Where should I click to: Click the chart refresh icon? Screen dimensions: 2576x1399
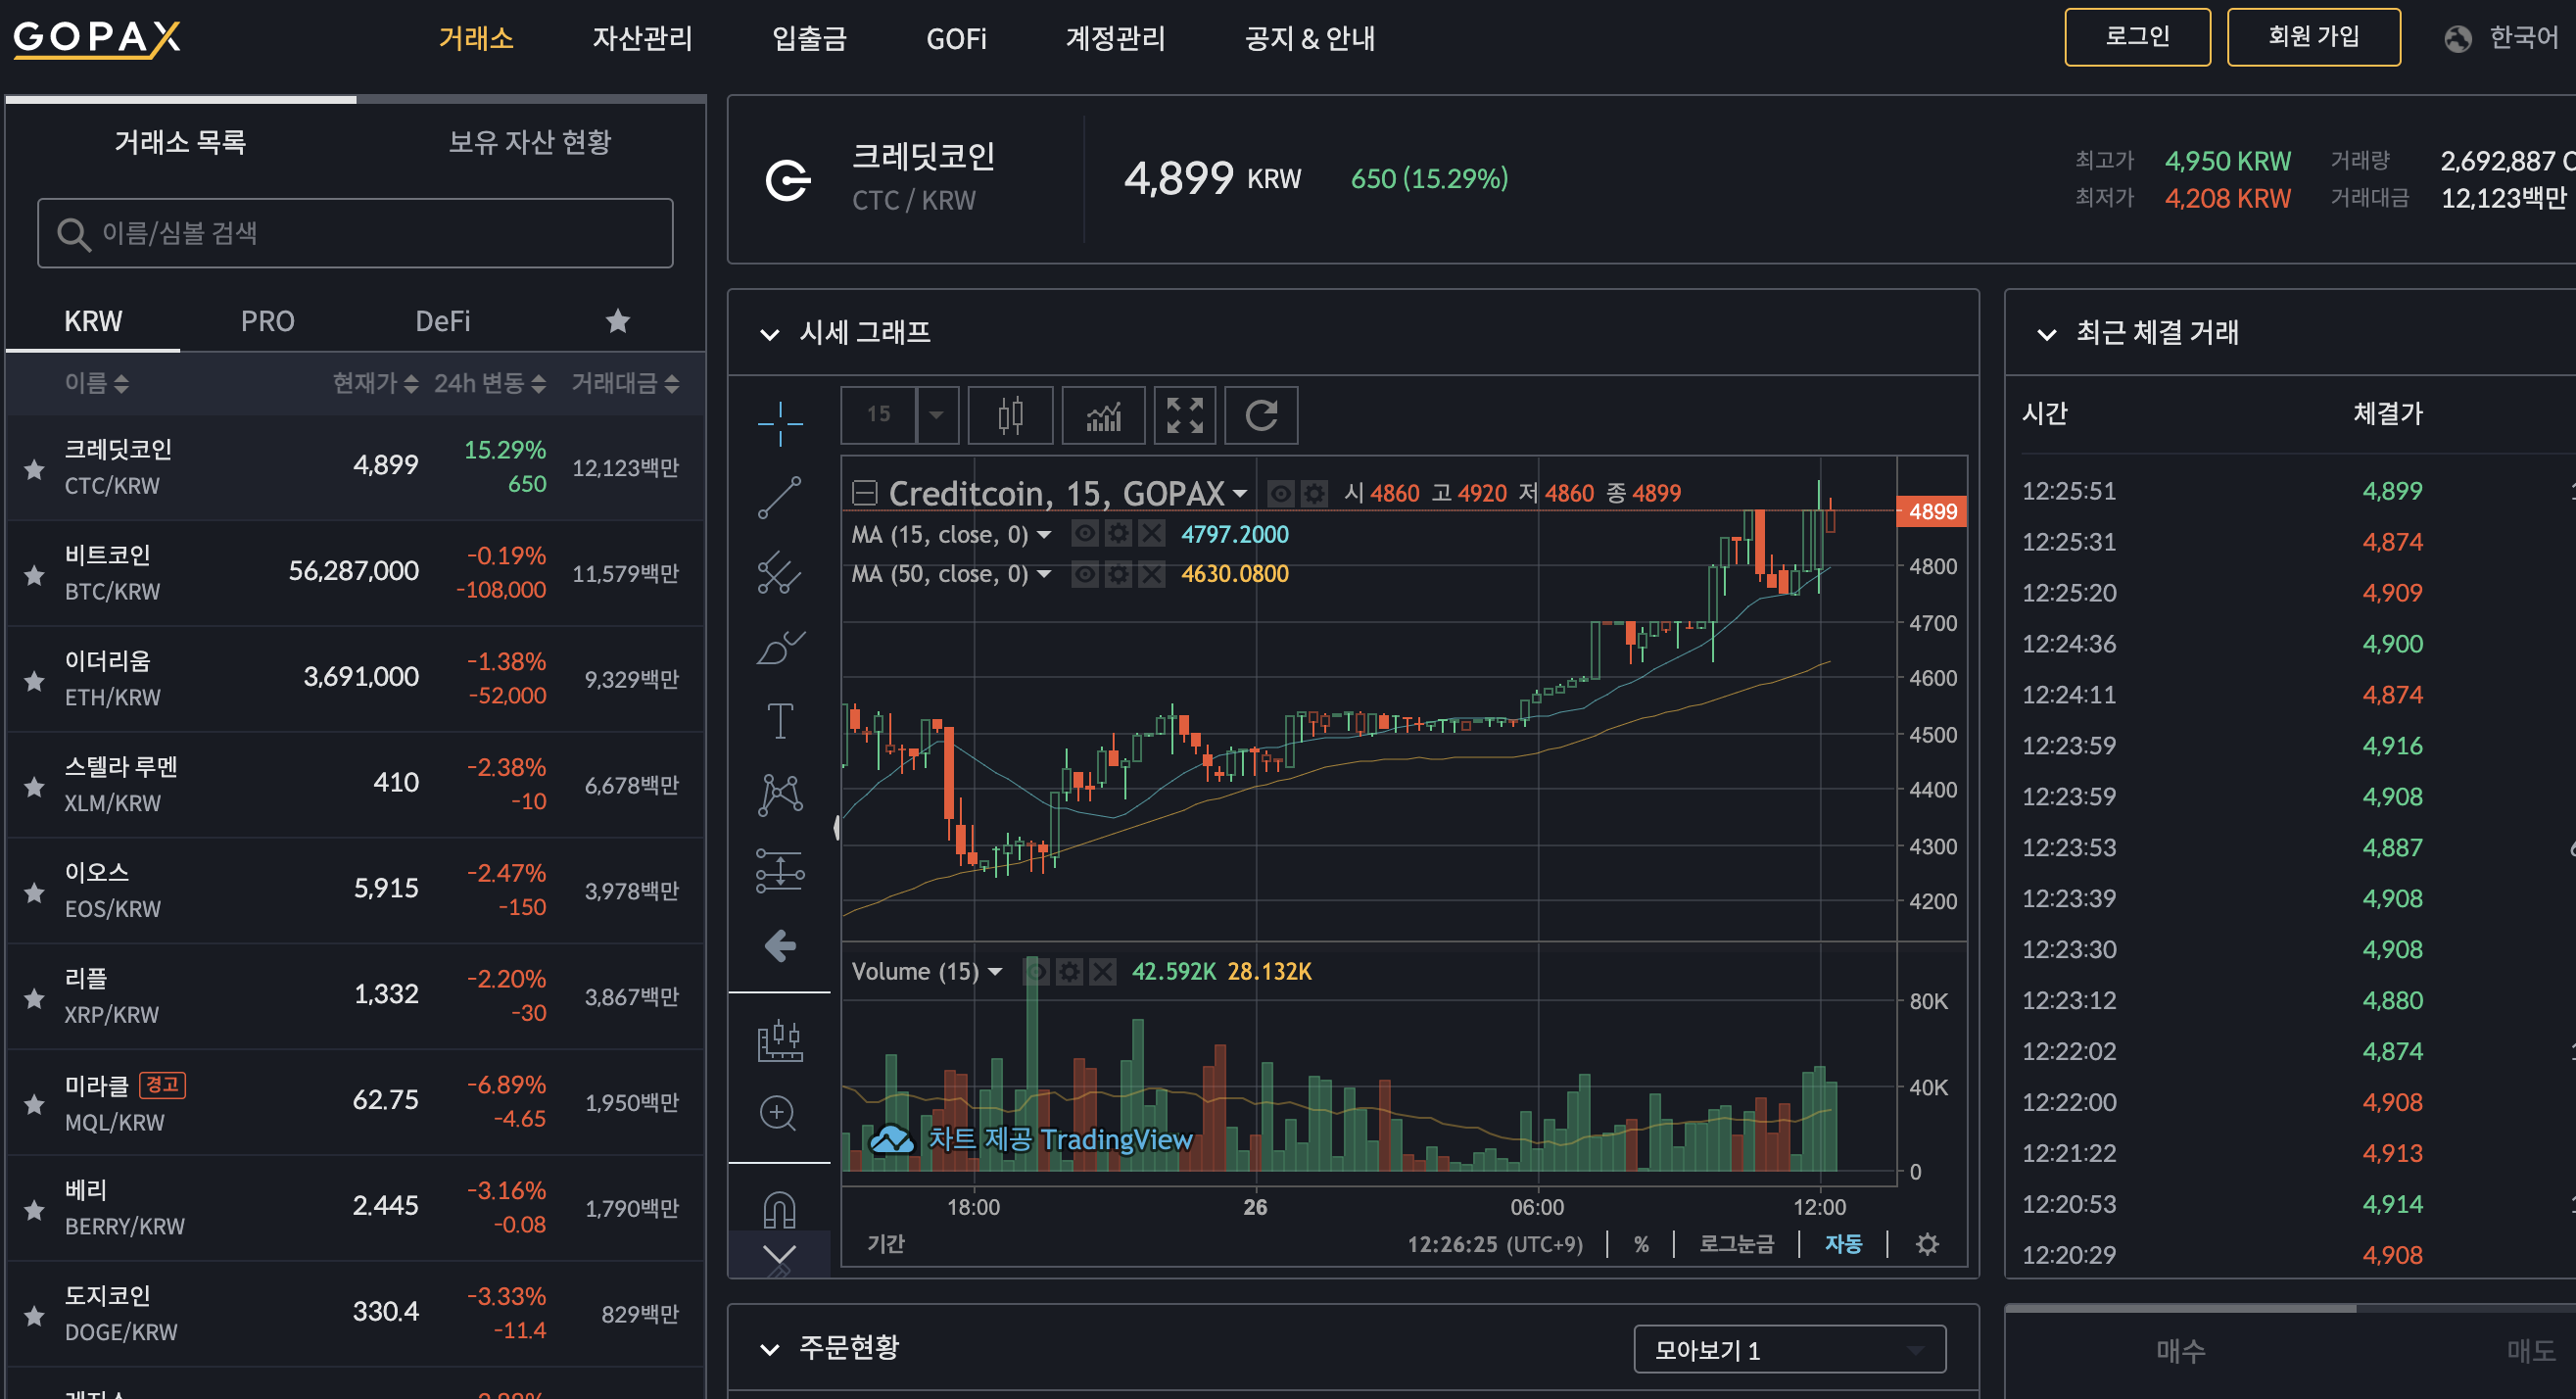pos(1261,414)
